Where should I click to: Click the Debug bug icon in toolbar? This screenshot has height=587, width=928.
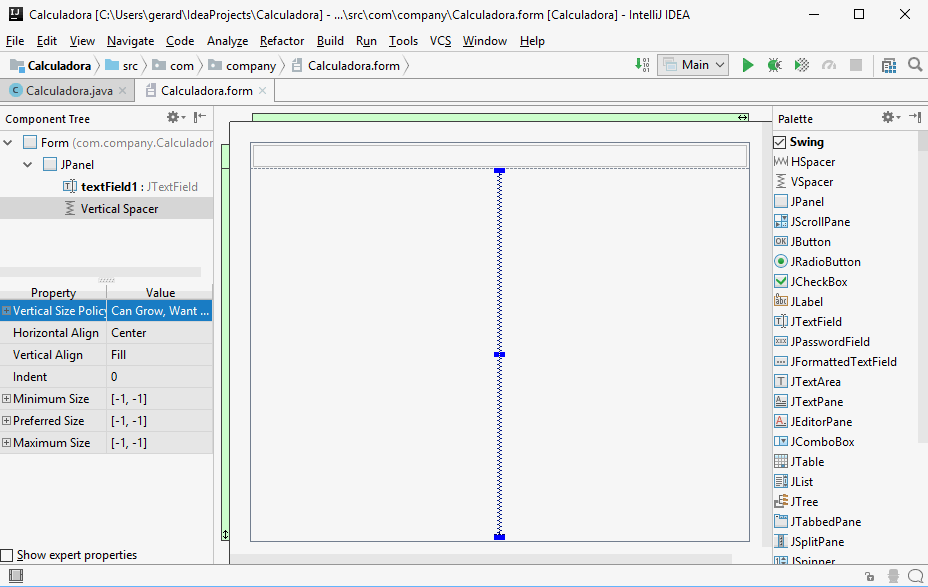(774, 65)
